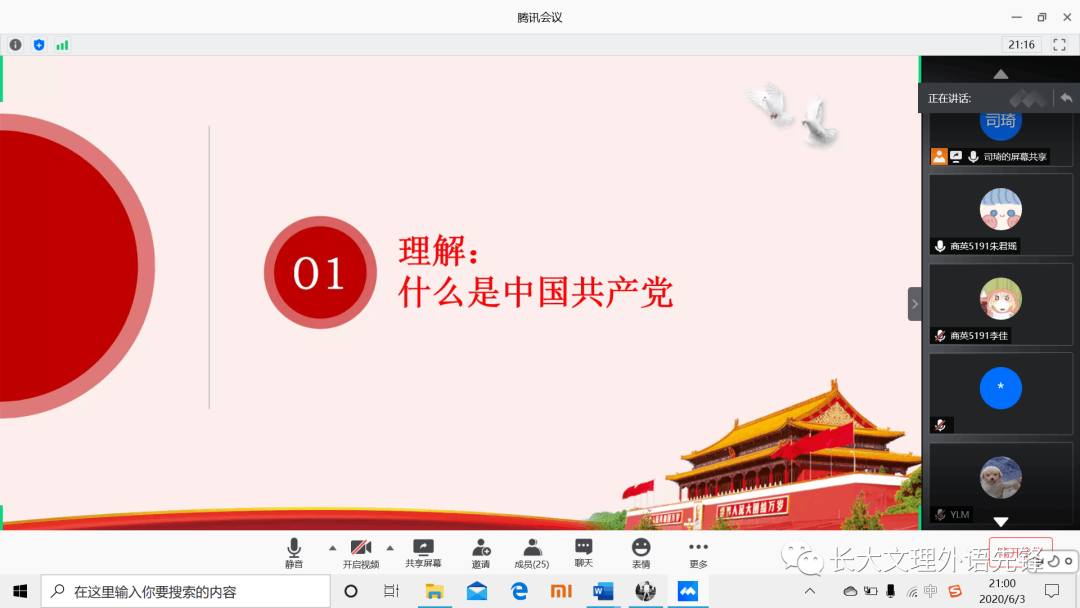Turn on video with 开启视频
The height and width of the screenshot is (608, 1080).
(x=361, y=553)
